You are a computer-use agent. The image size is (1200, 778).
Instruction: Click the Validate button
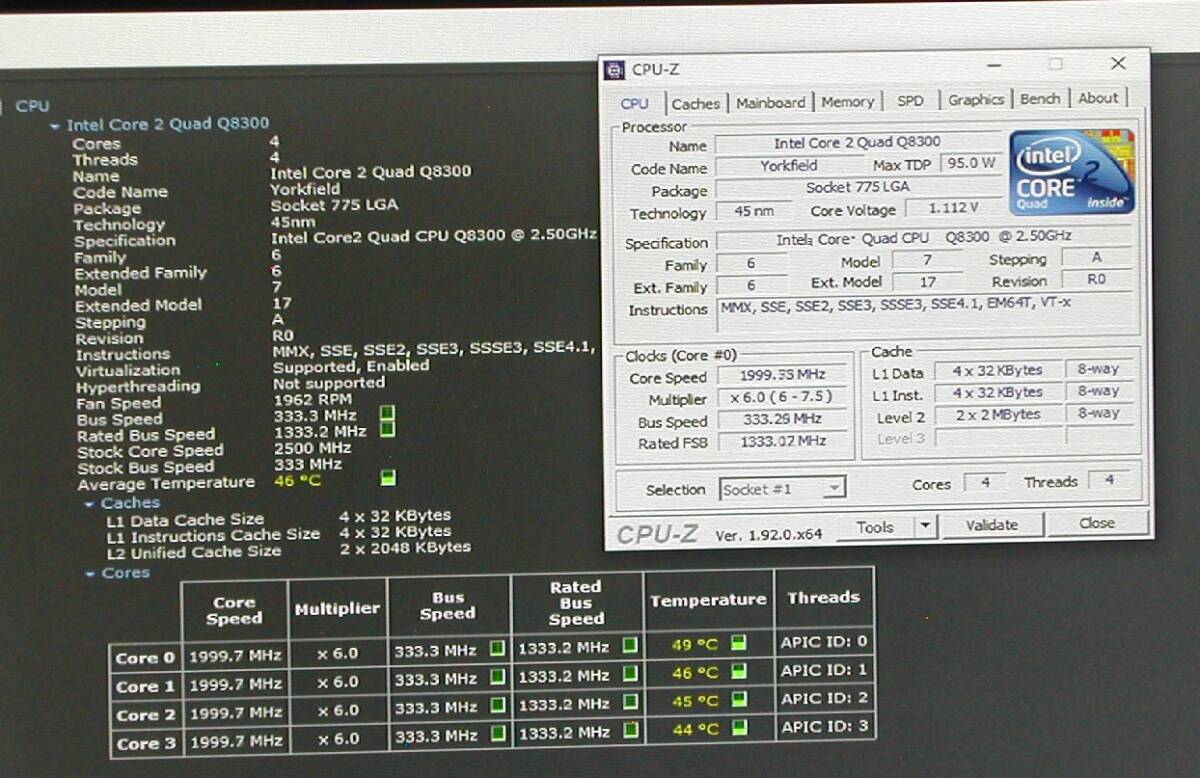click(992, 525)
